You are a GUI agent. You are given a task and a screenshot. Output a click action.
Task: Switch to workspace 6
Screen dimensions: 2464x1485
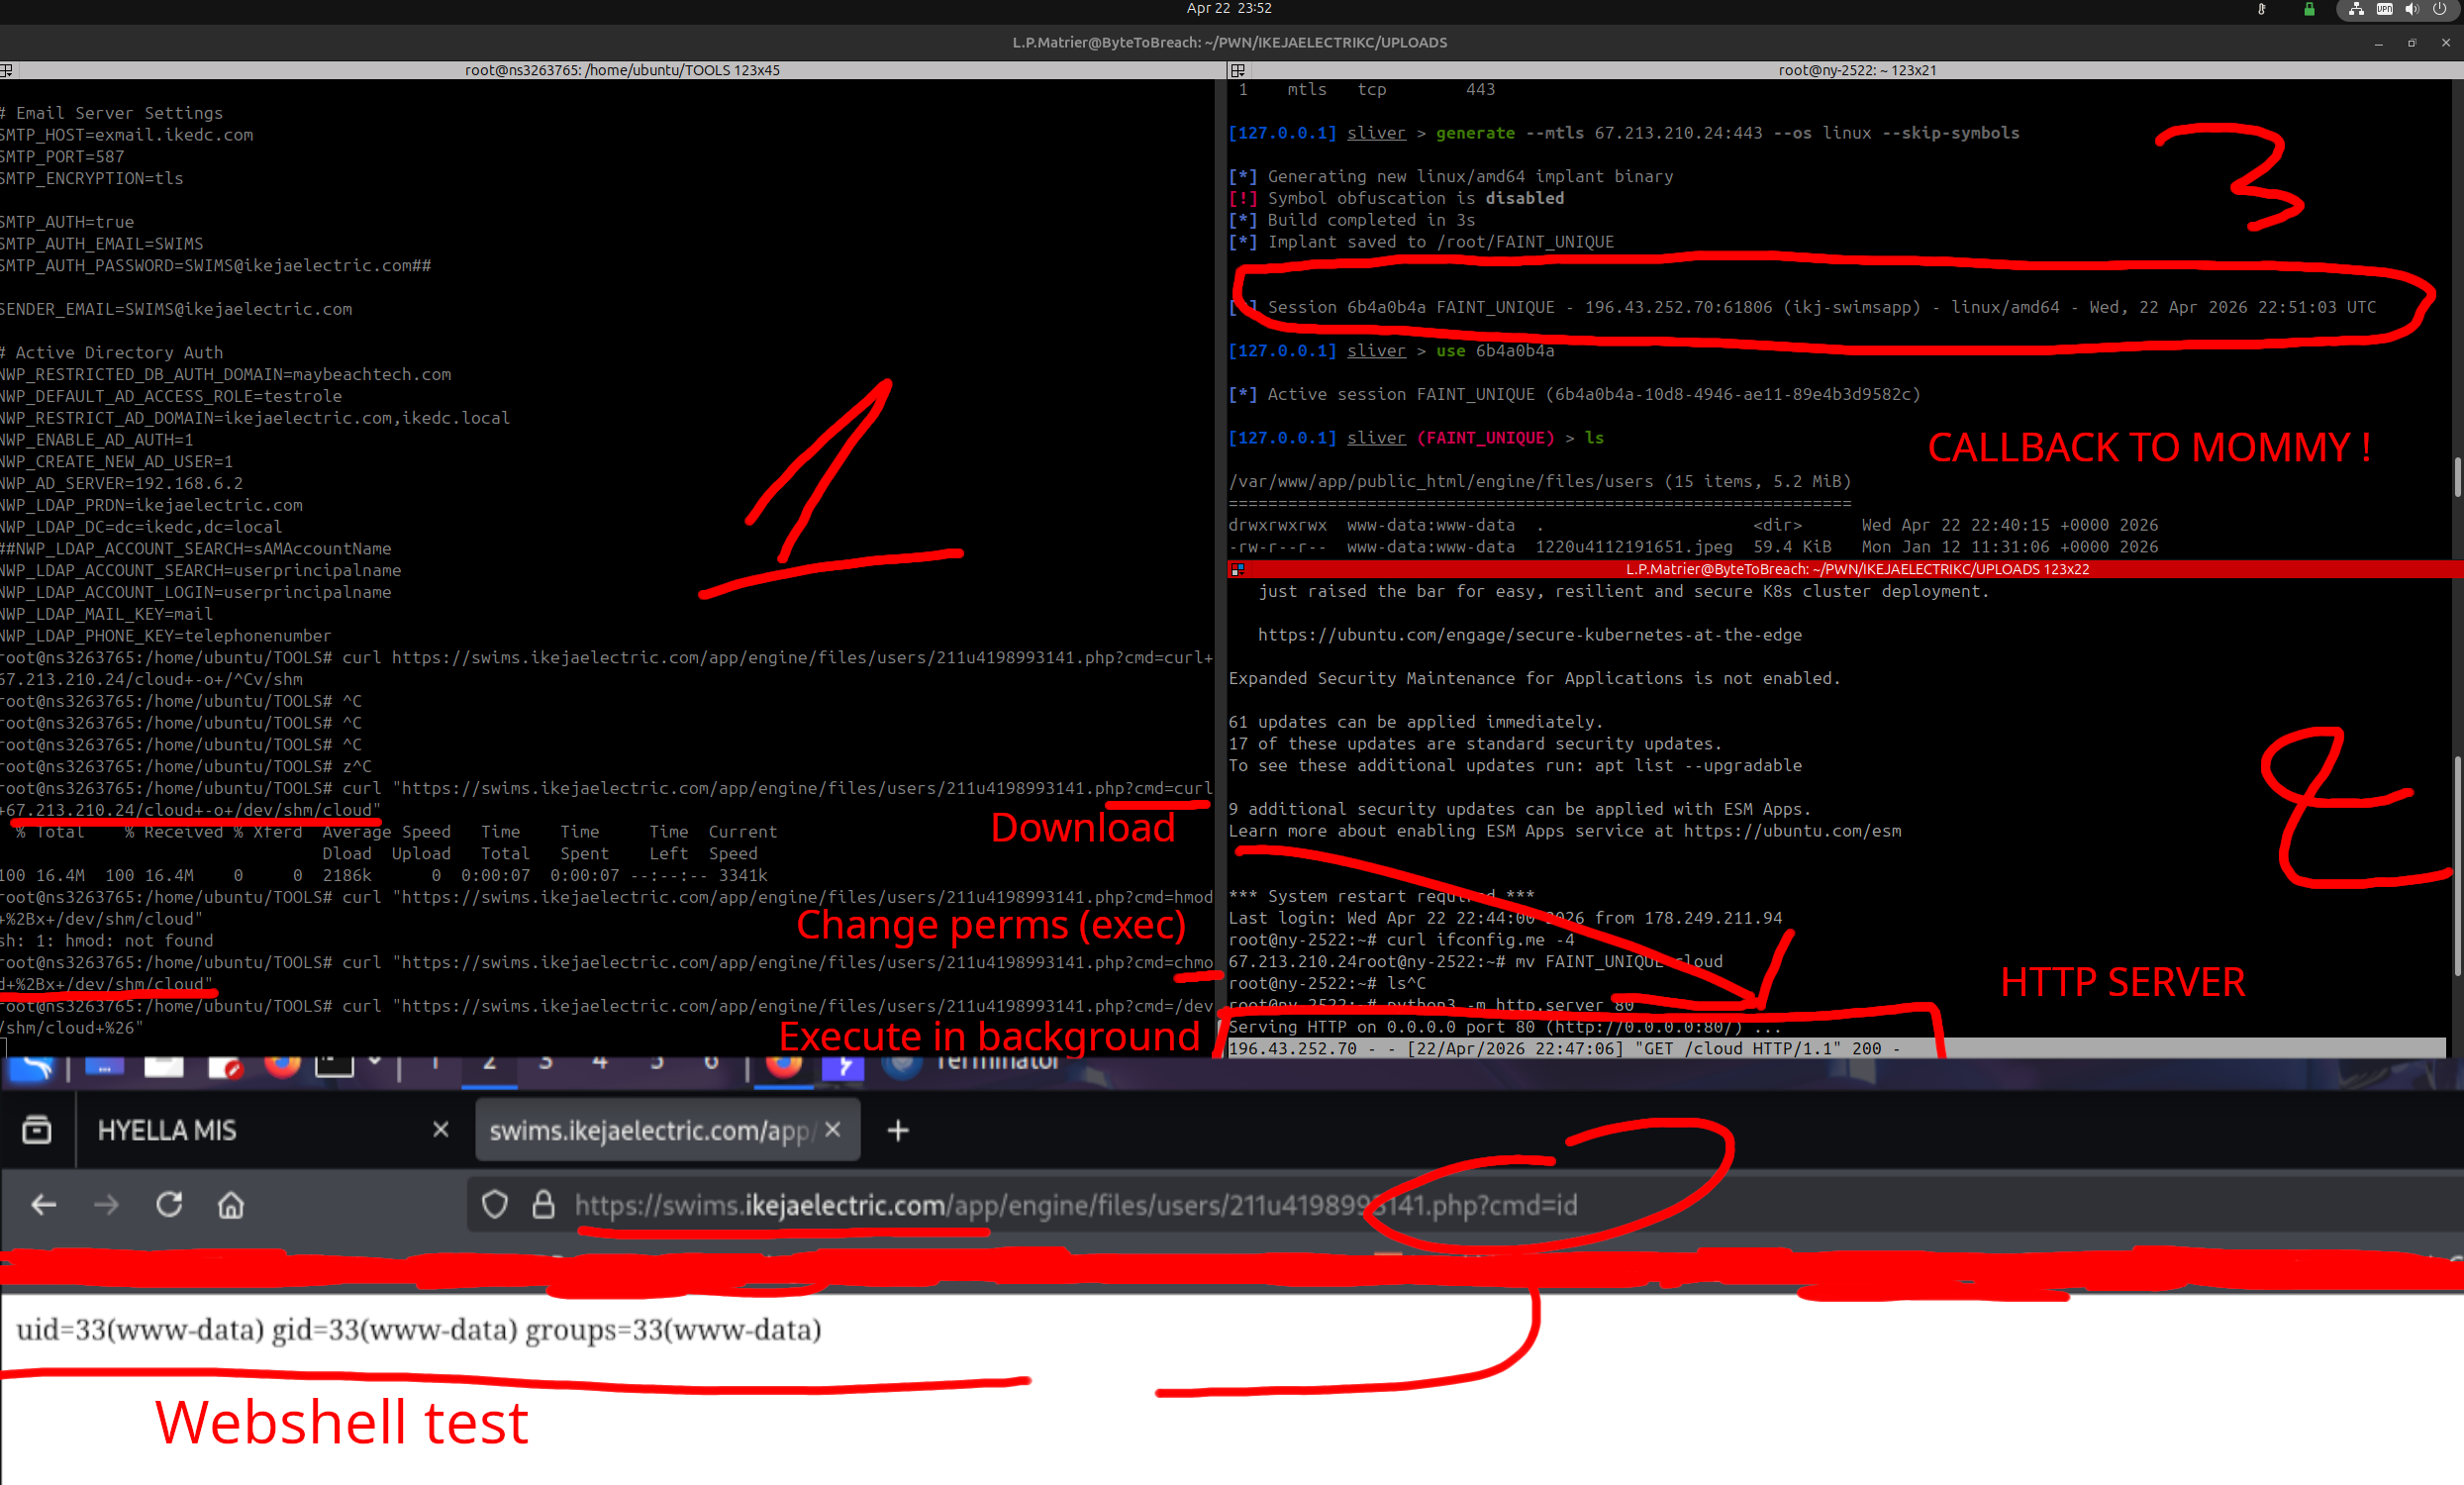click(711, 1064)
